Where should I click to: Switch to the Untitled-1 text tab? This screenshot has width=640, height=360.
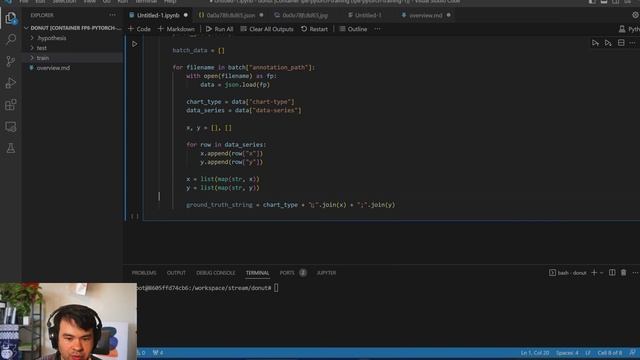click(x=368, y=15)
